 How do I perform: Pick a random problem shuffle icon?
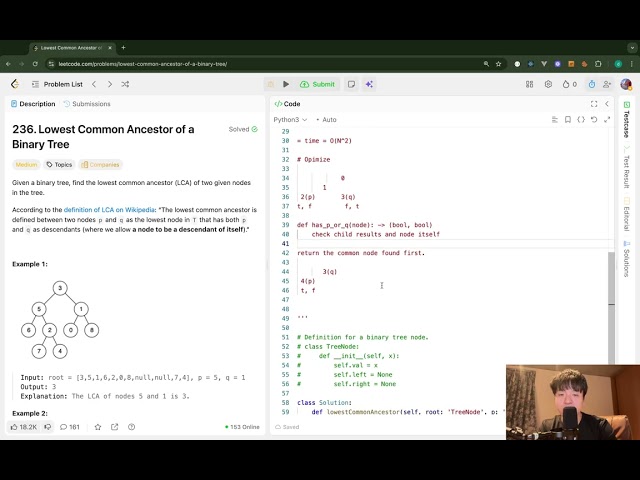point(125,84)
